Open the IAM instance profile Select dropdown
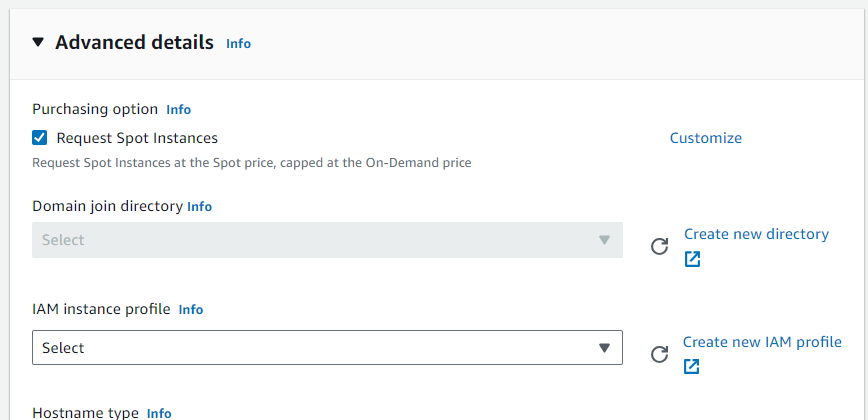Screen dimensions: 868x420 [x=327, y=348]
